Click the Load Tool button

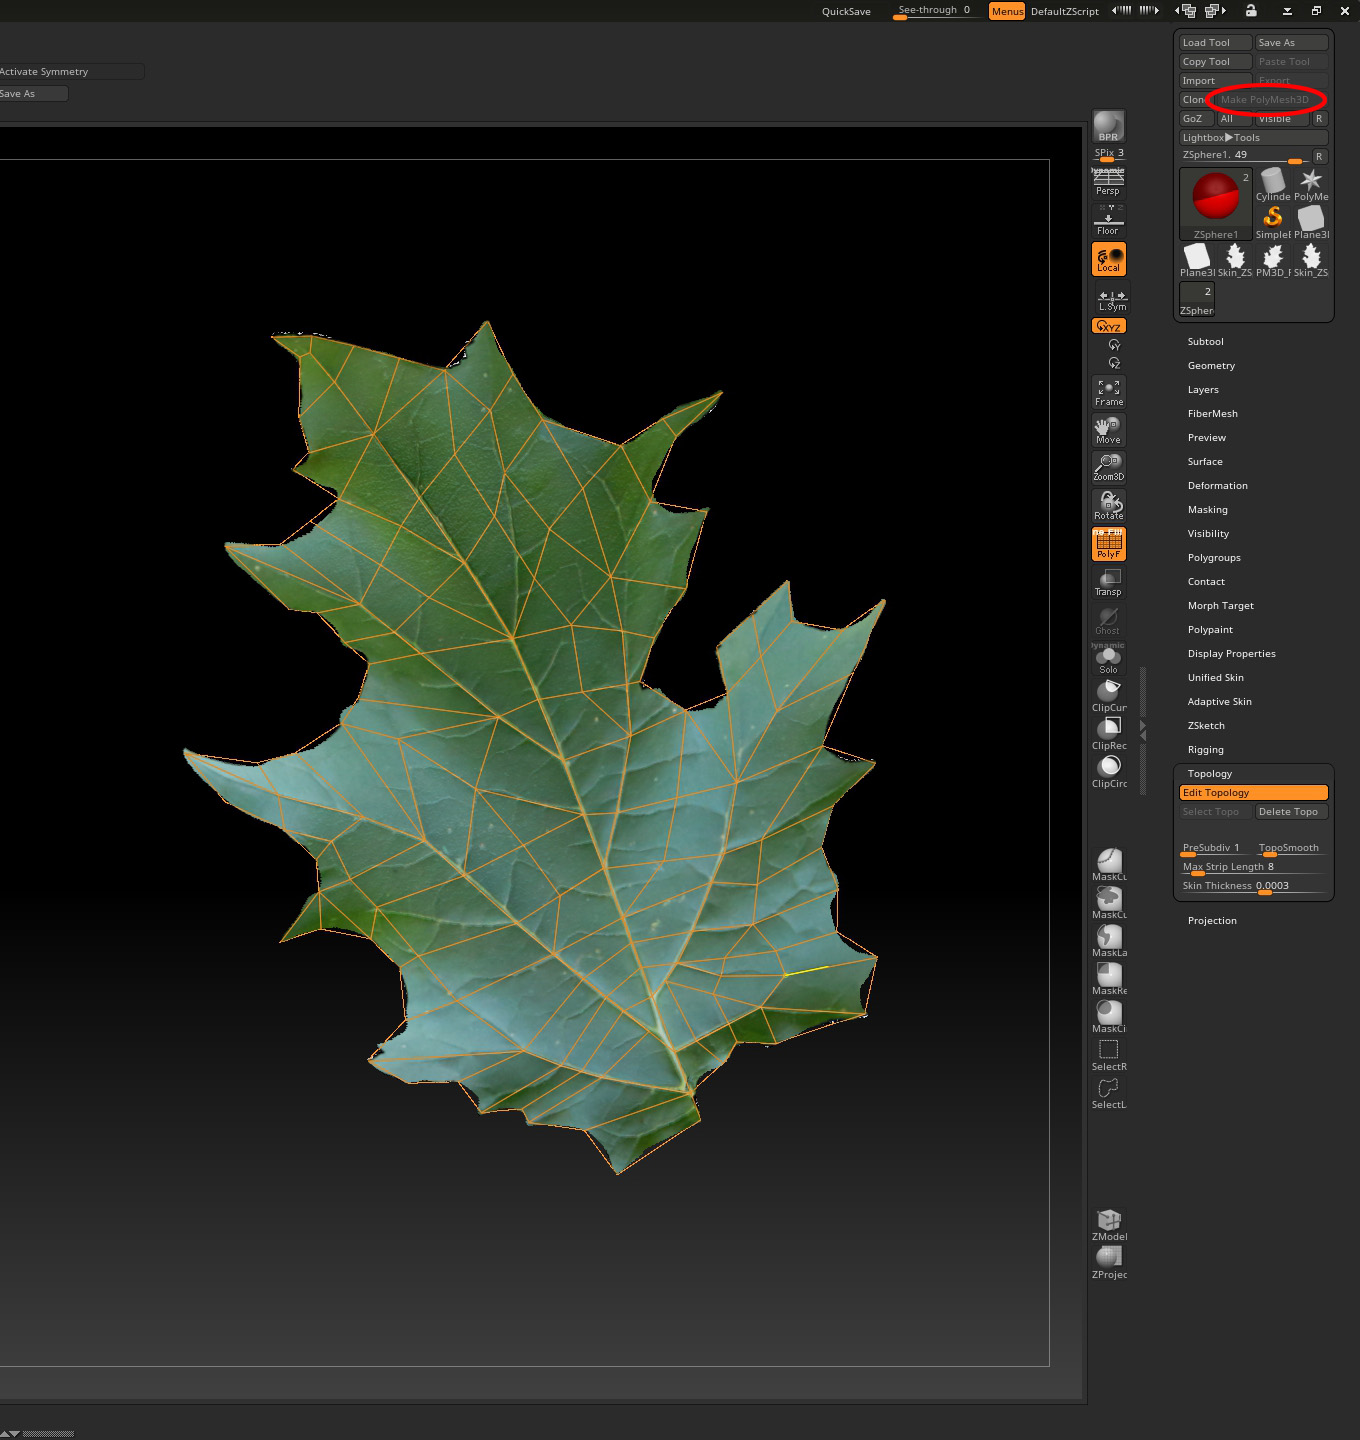1216,42
